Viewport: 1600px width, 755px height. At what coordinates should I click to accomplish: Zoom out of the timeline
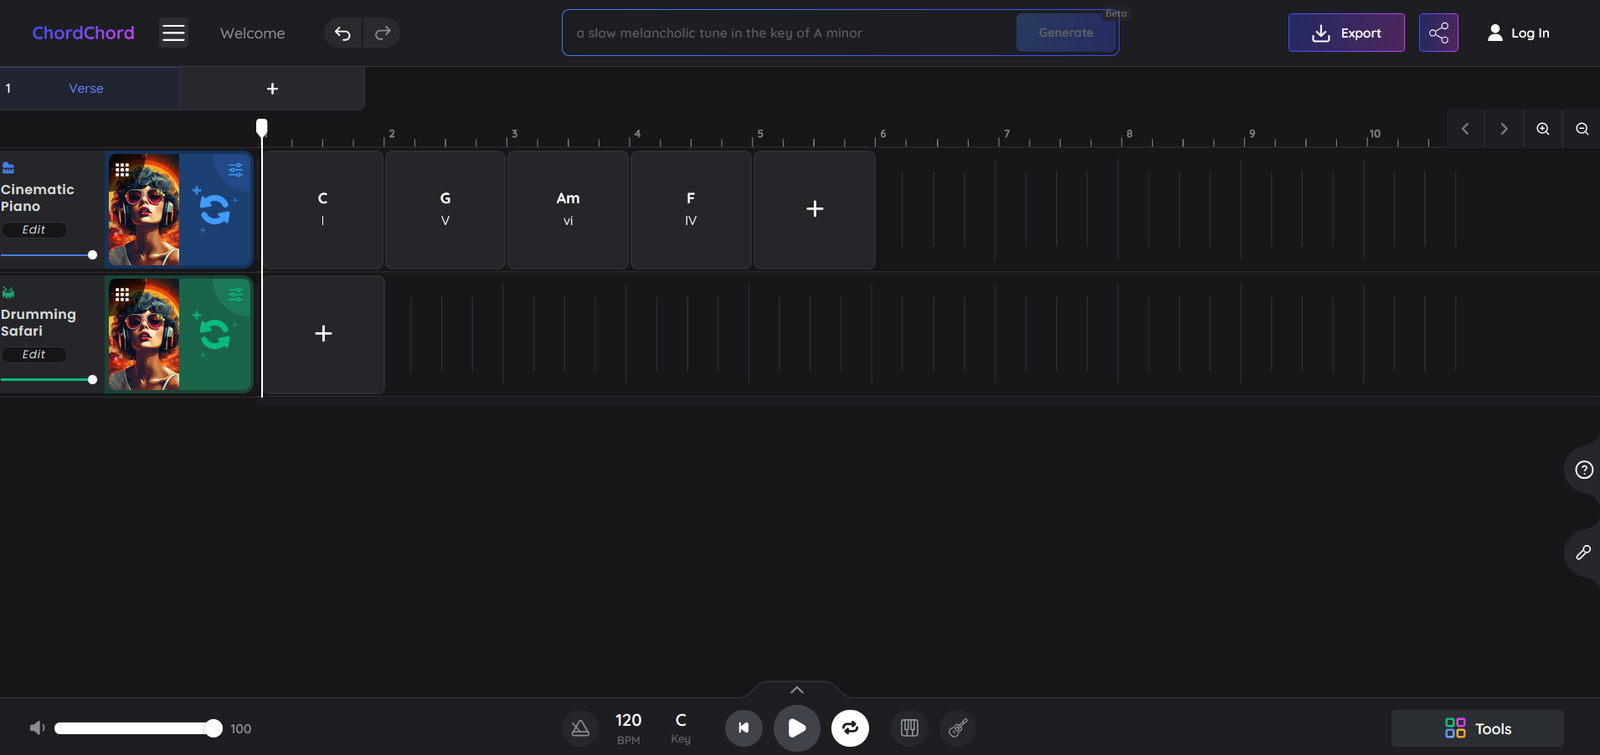pos(1582,129)
